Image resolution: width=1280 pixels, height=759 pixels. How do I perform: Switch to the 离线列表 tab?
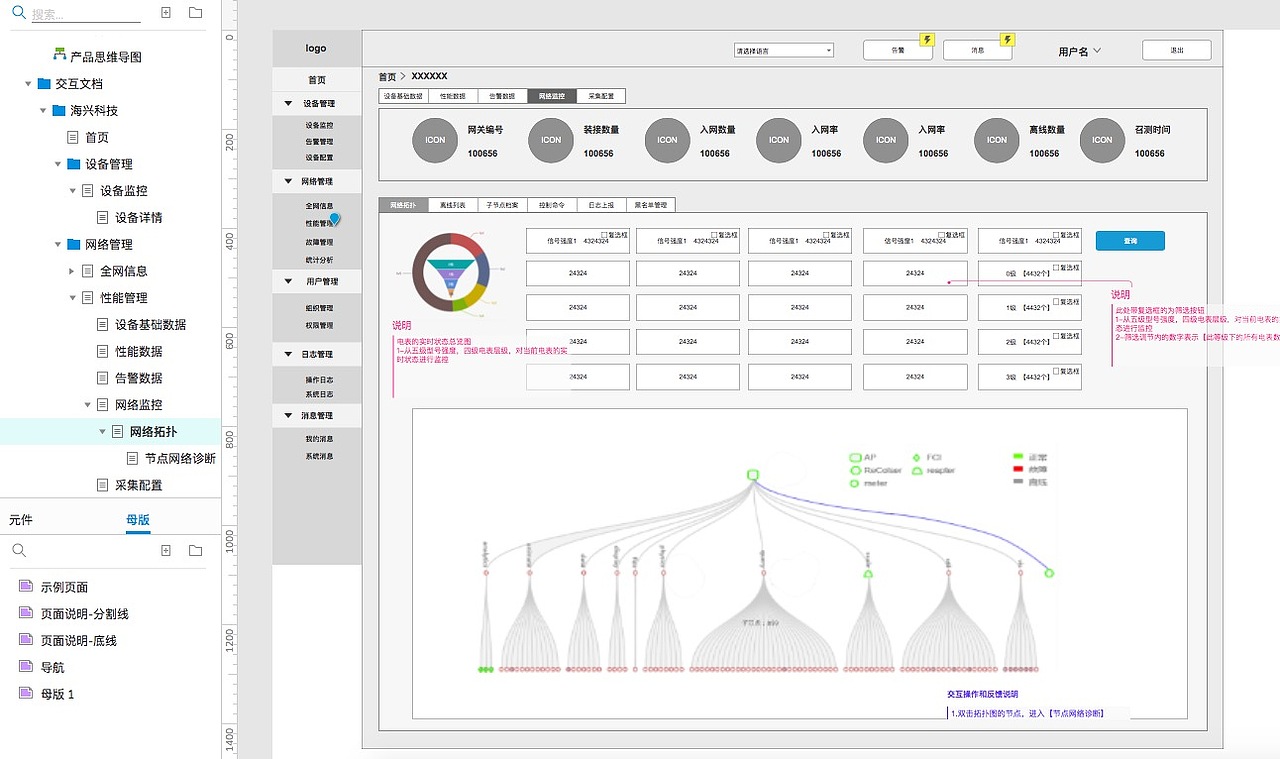tap(452, 205)
